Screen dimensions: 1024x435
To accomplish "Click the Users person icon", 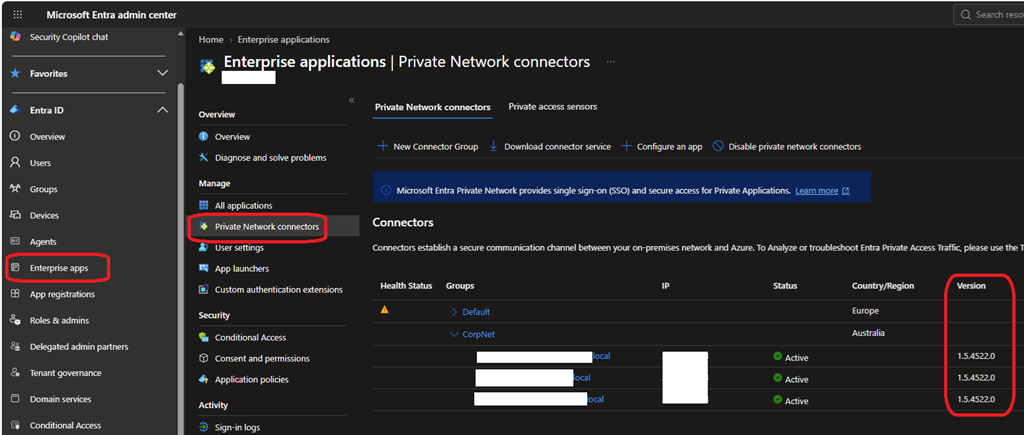I will tap(15, 163).
